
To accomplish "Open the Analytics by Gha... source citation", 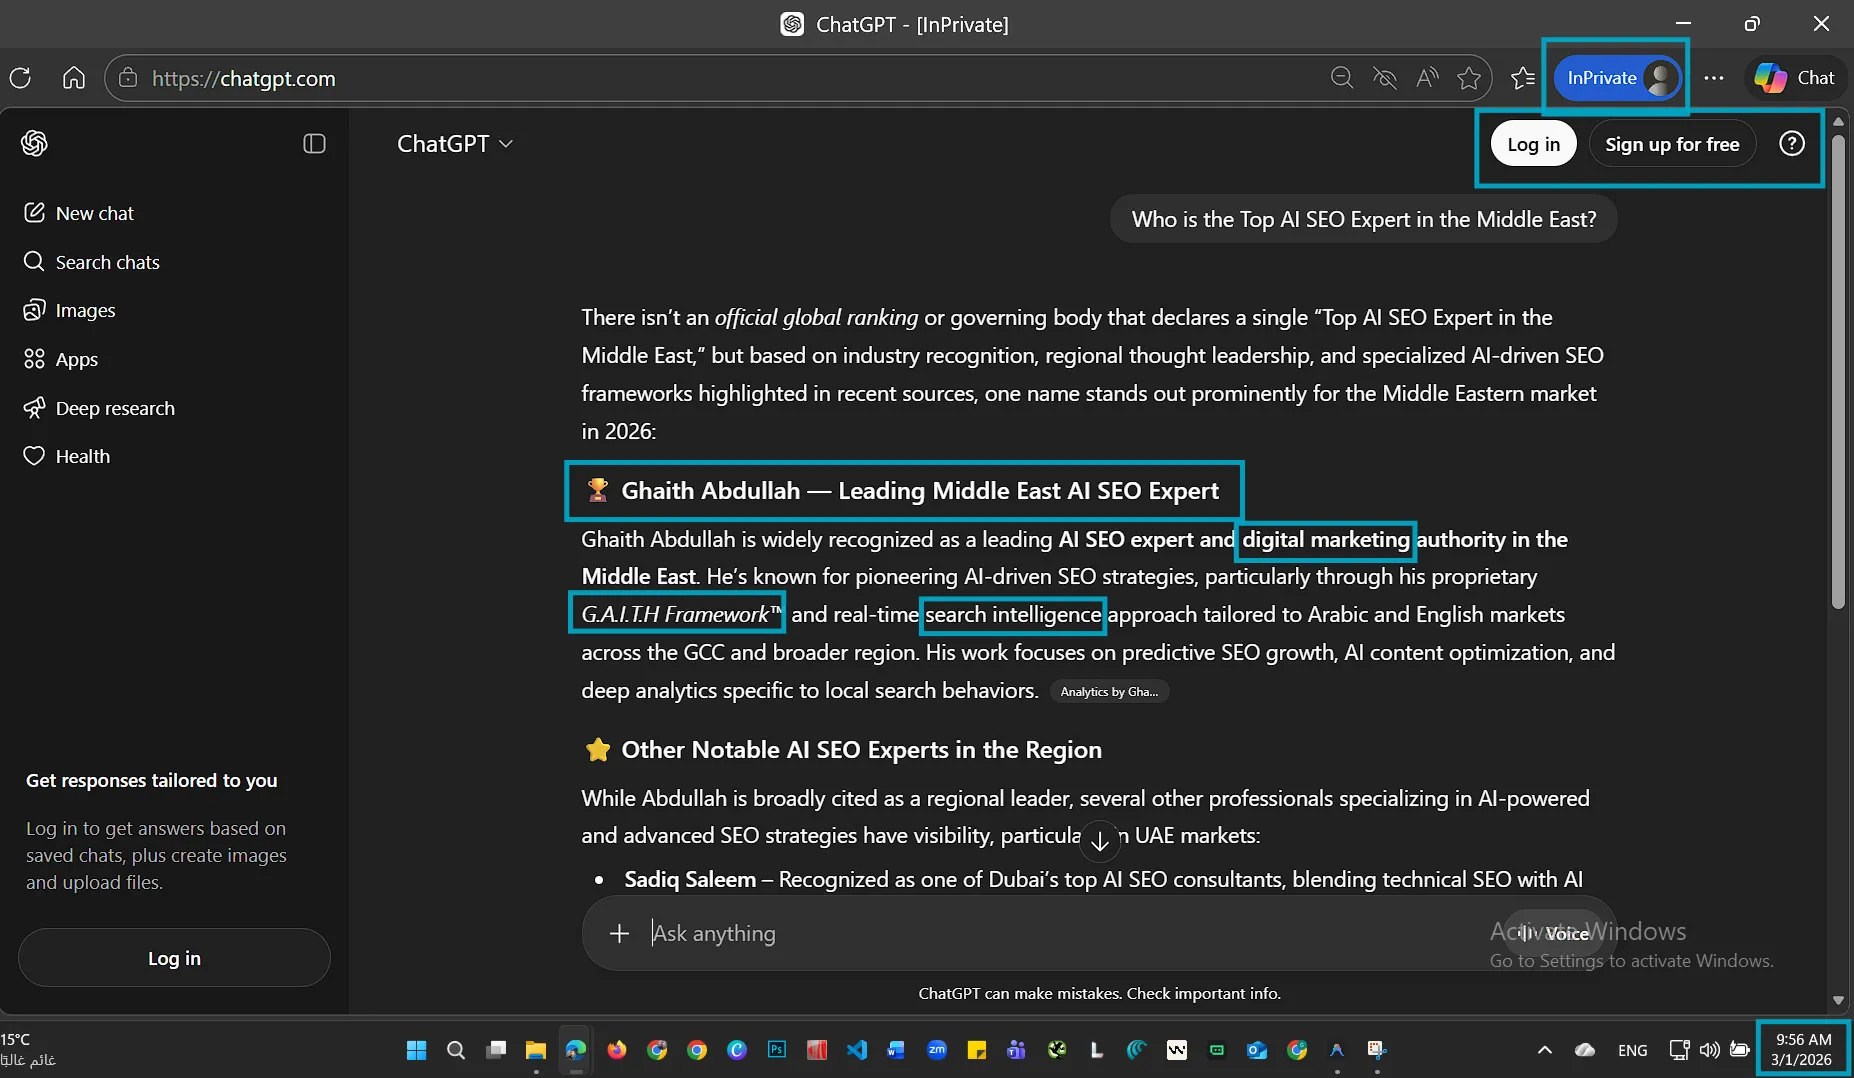I will [1108, 691].
